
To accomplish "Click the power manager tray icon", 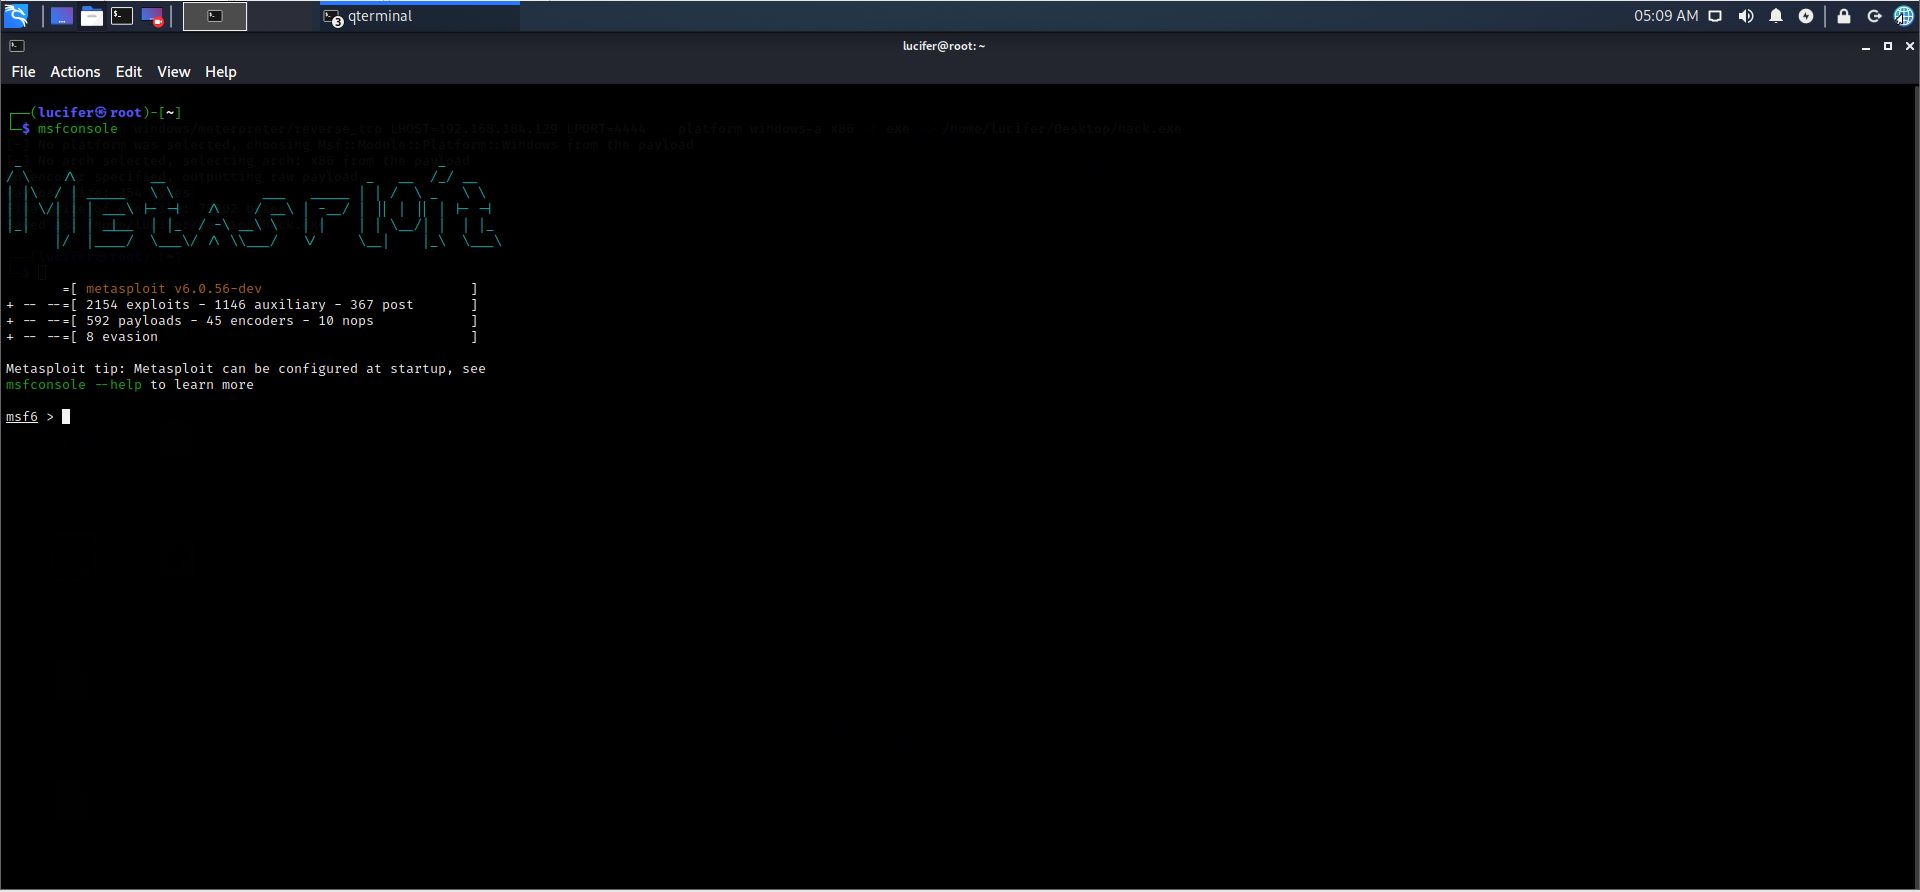I will tap(1806, 16).
